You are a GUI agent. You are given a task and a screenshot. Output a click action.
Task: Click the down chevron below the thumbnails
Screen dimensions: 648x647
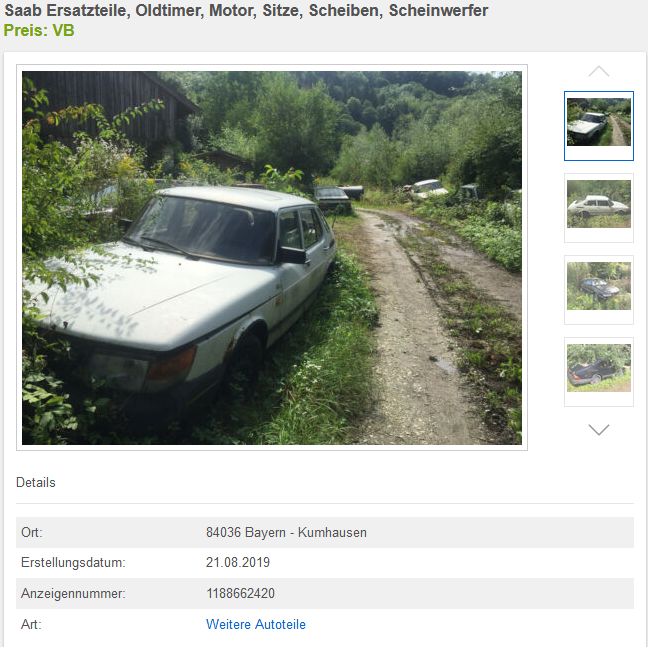point(598,430)
